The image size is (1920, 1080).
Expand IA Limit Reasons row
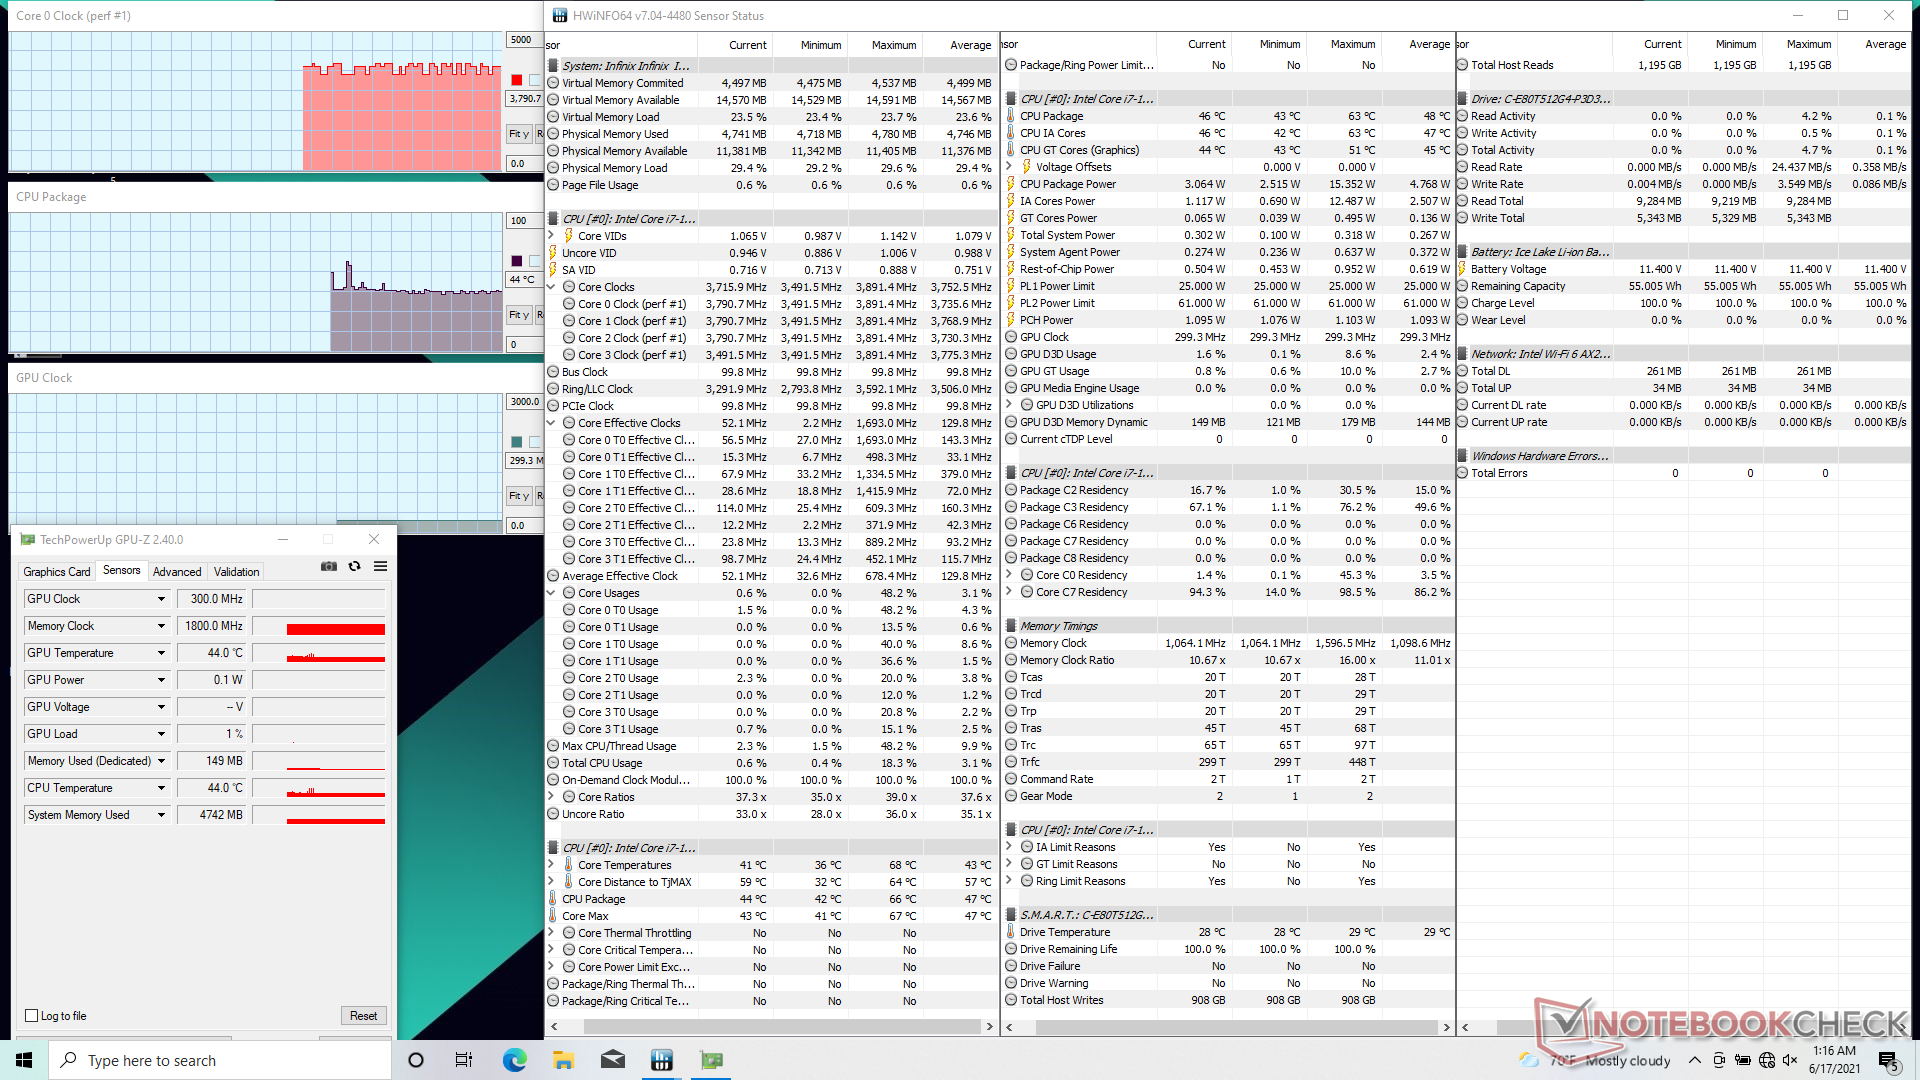tap(1009, 847)
